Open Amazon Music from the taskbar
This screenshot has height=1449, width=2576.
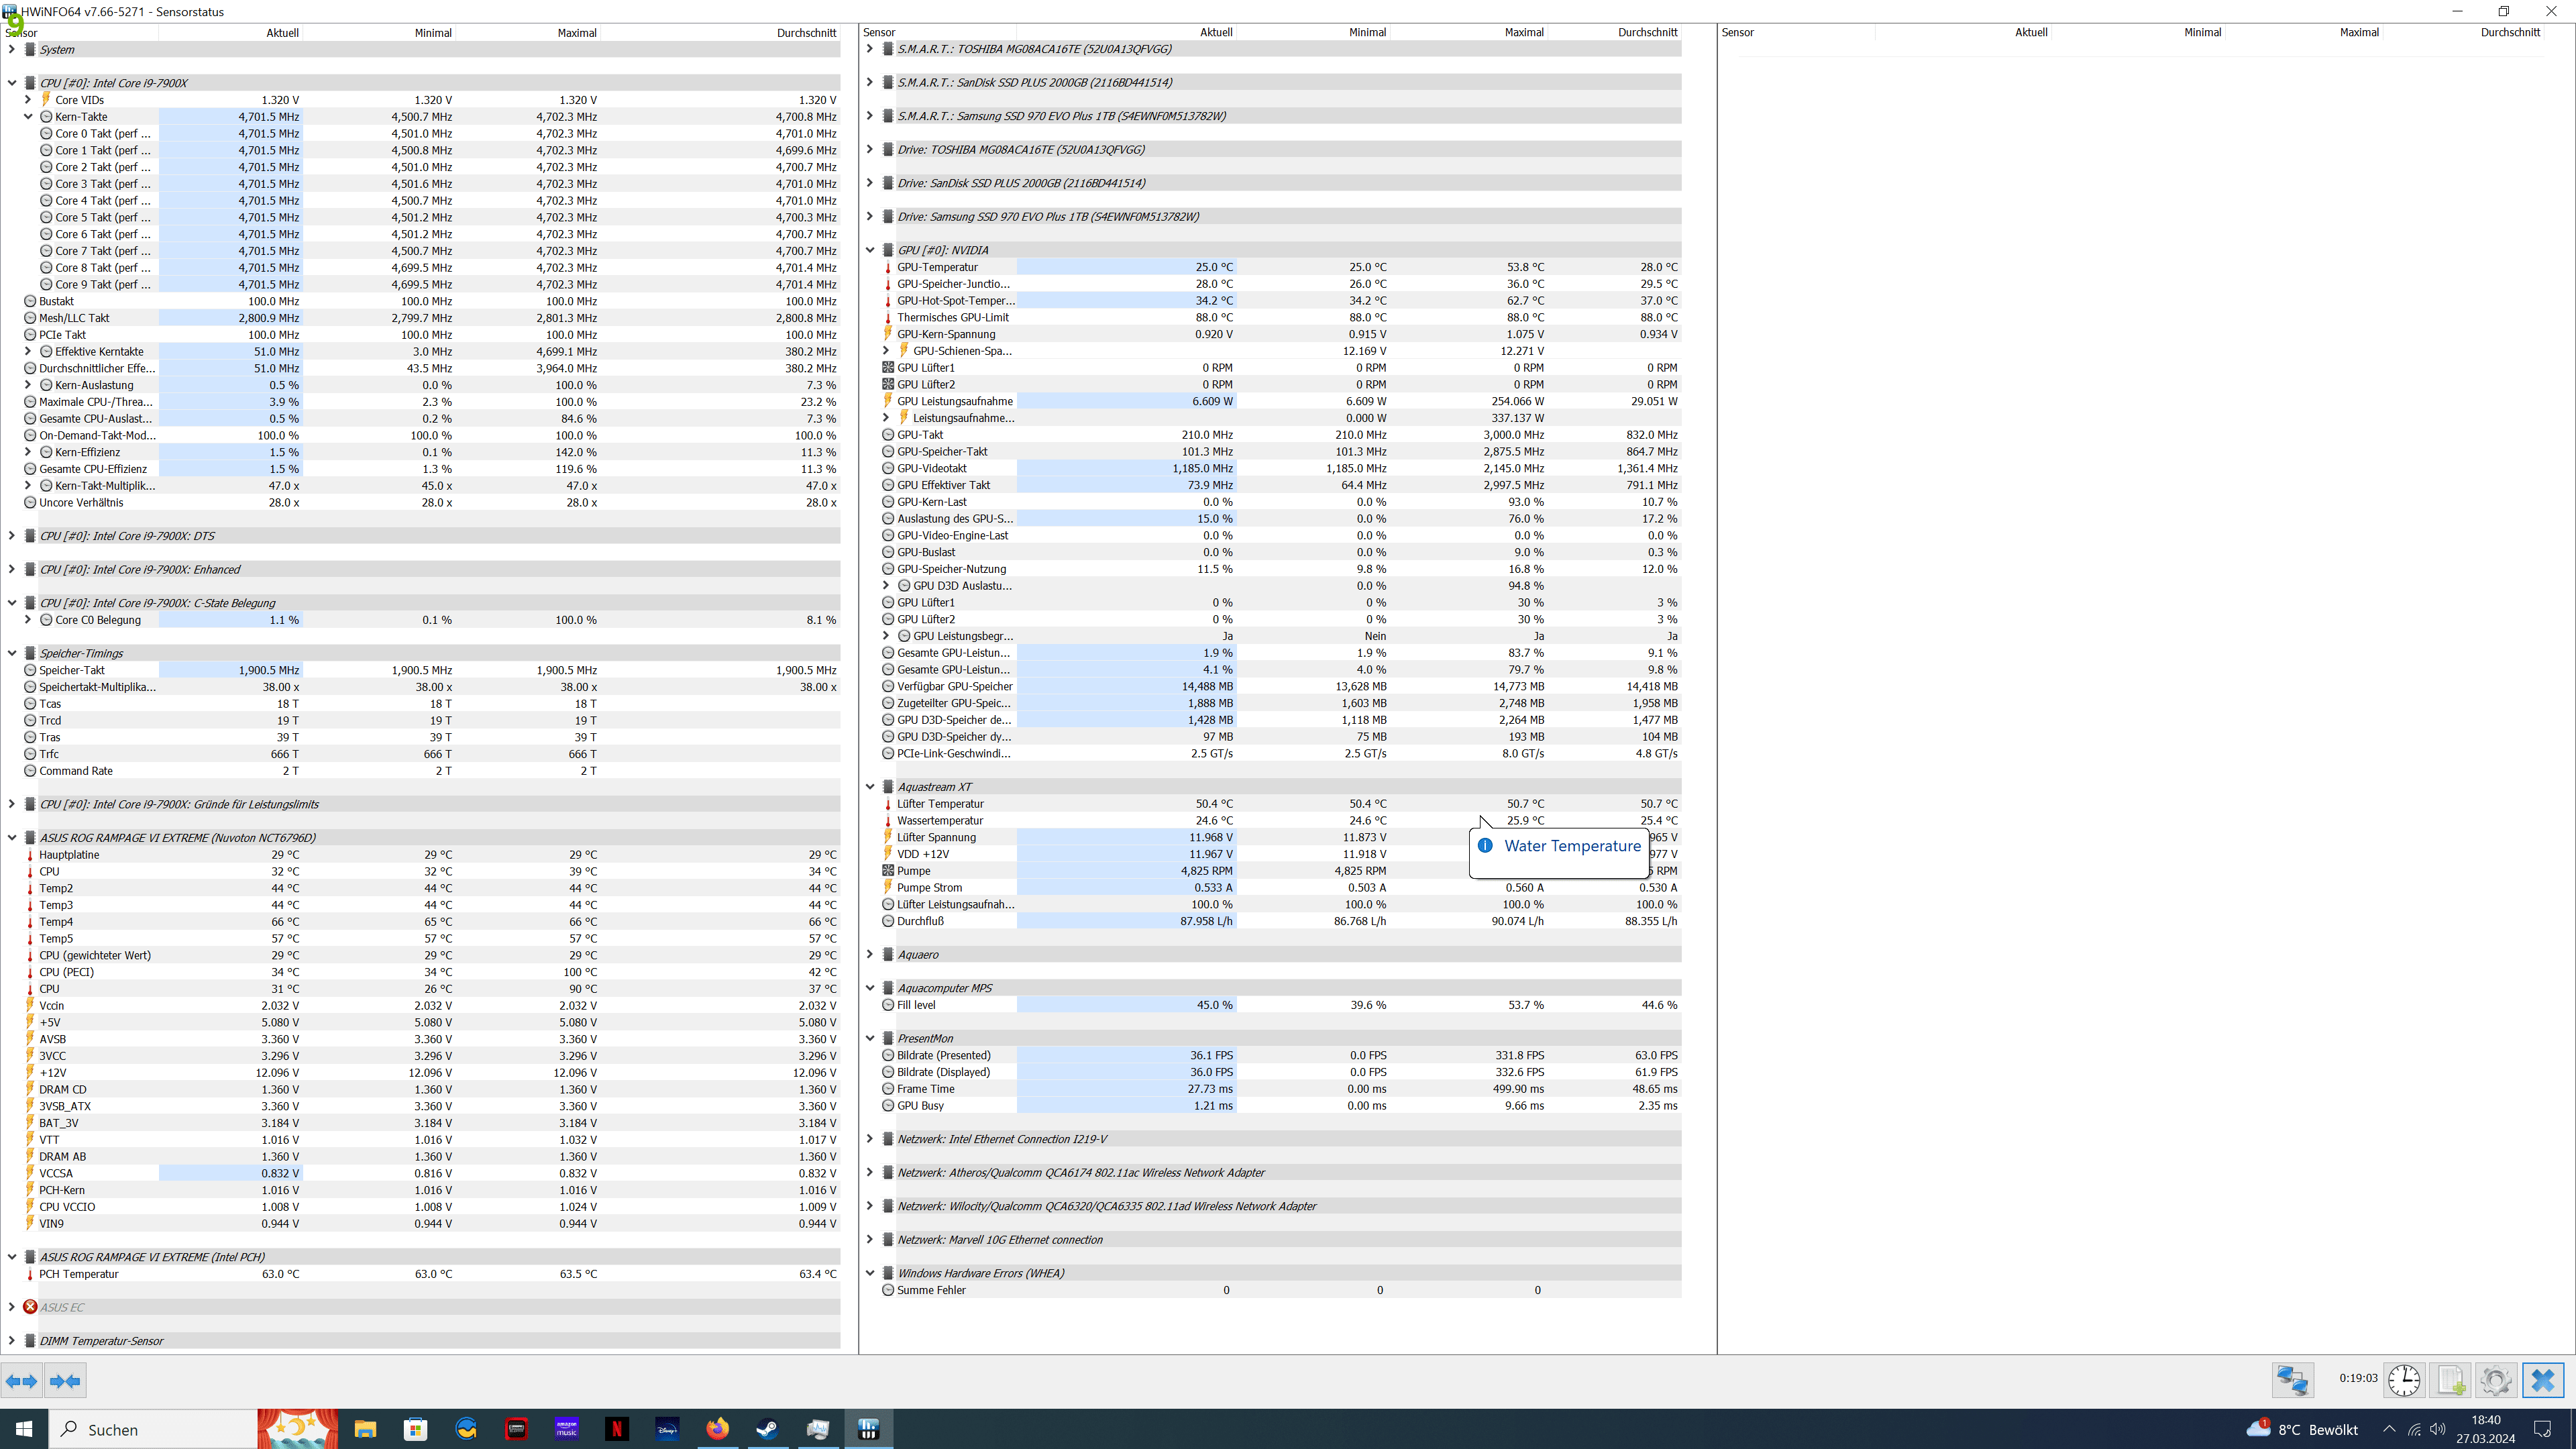pos(567,1429)
